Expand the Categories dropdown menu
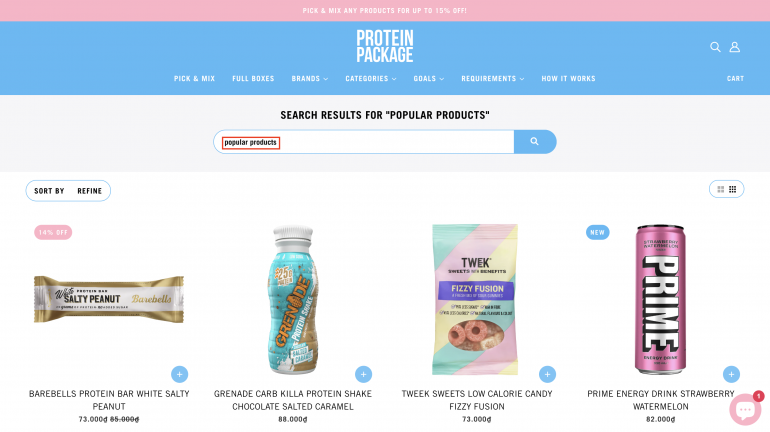The image size is (770, 432). point(371,79)
